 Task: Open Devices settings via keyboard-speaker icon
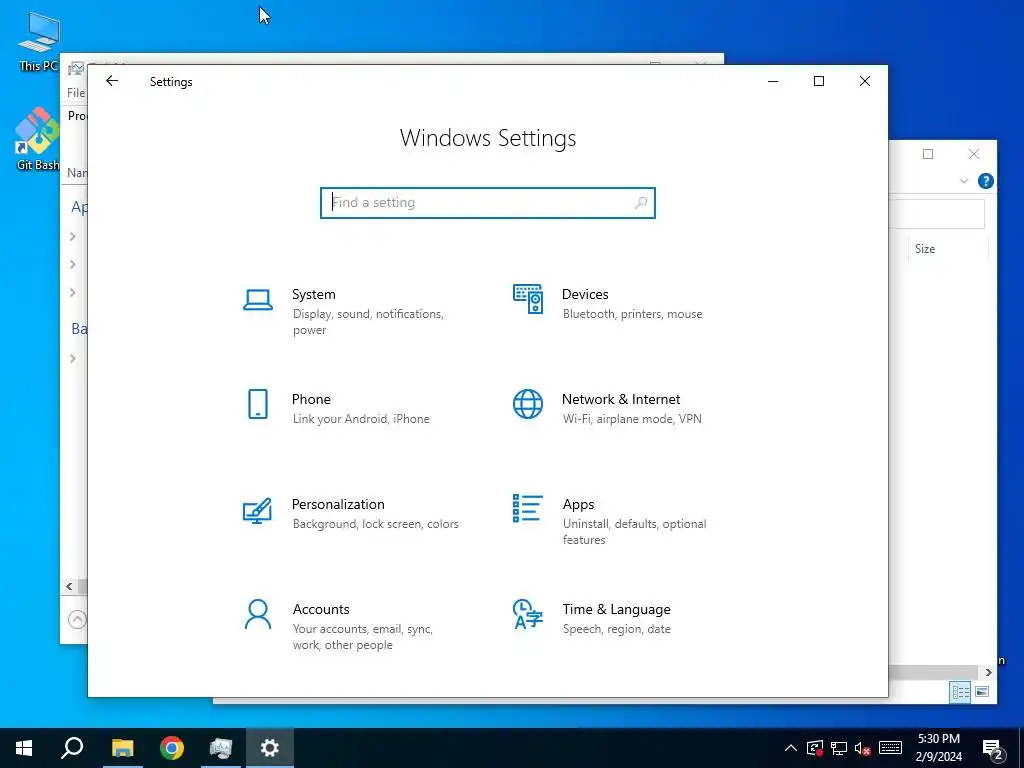click(x=528, y=299)
